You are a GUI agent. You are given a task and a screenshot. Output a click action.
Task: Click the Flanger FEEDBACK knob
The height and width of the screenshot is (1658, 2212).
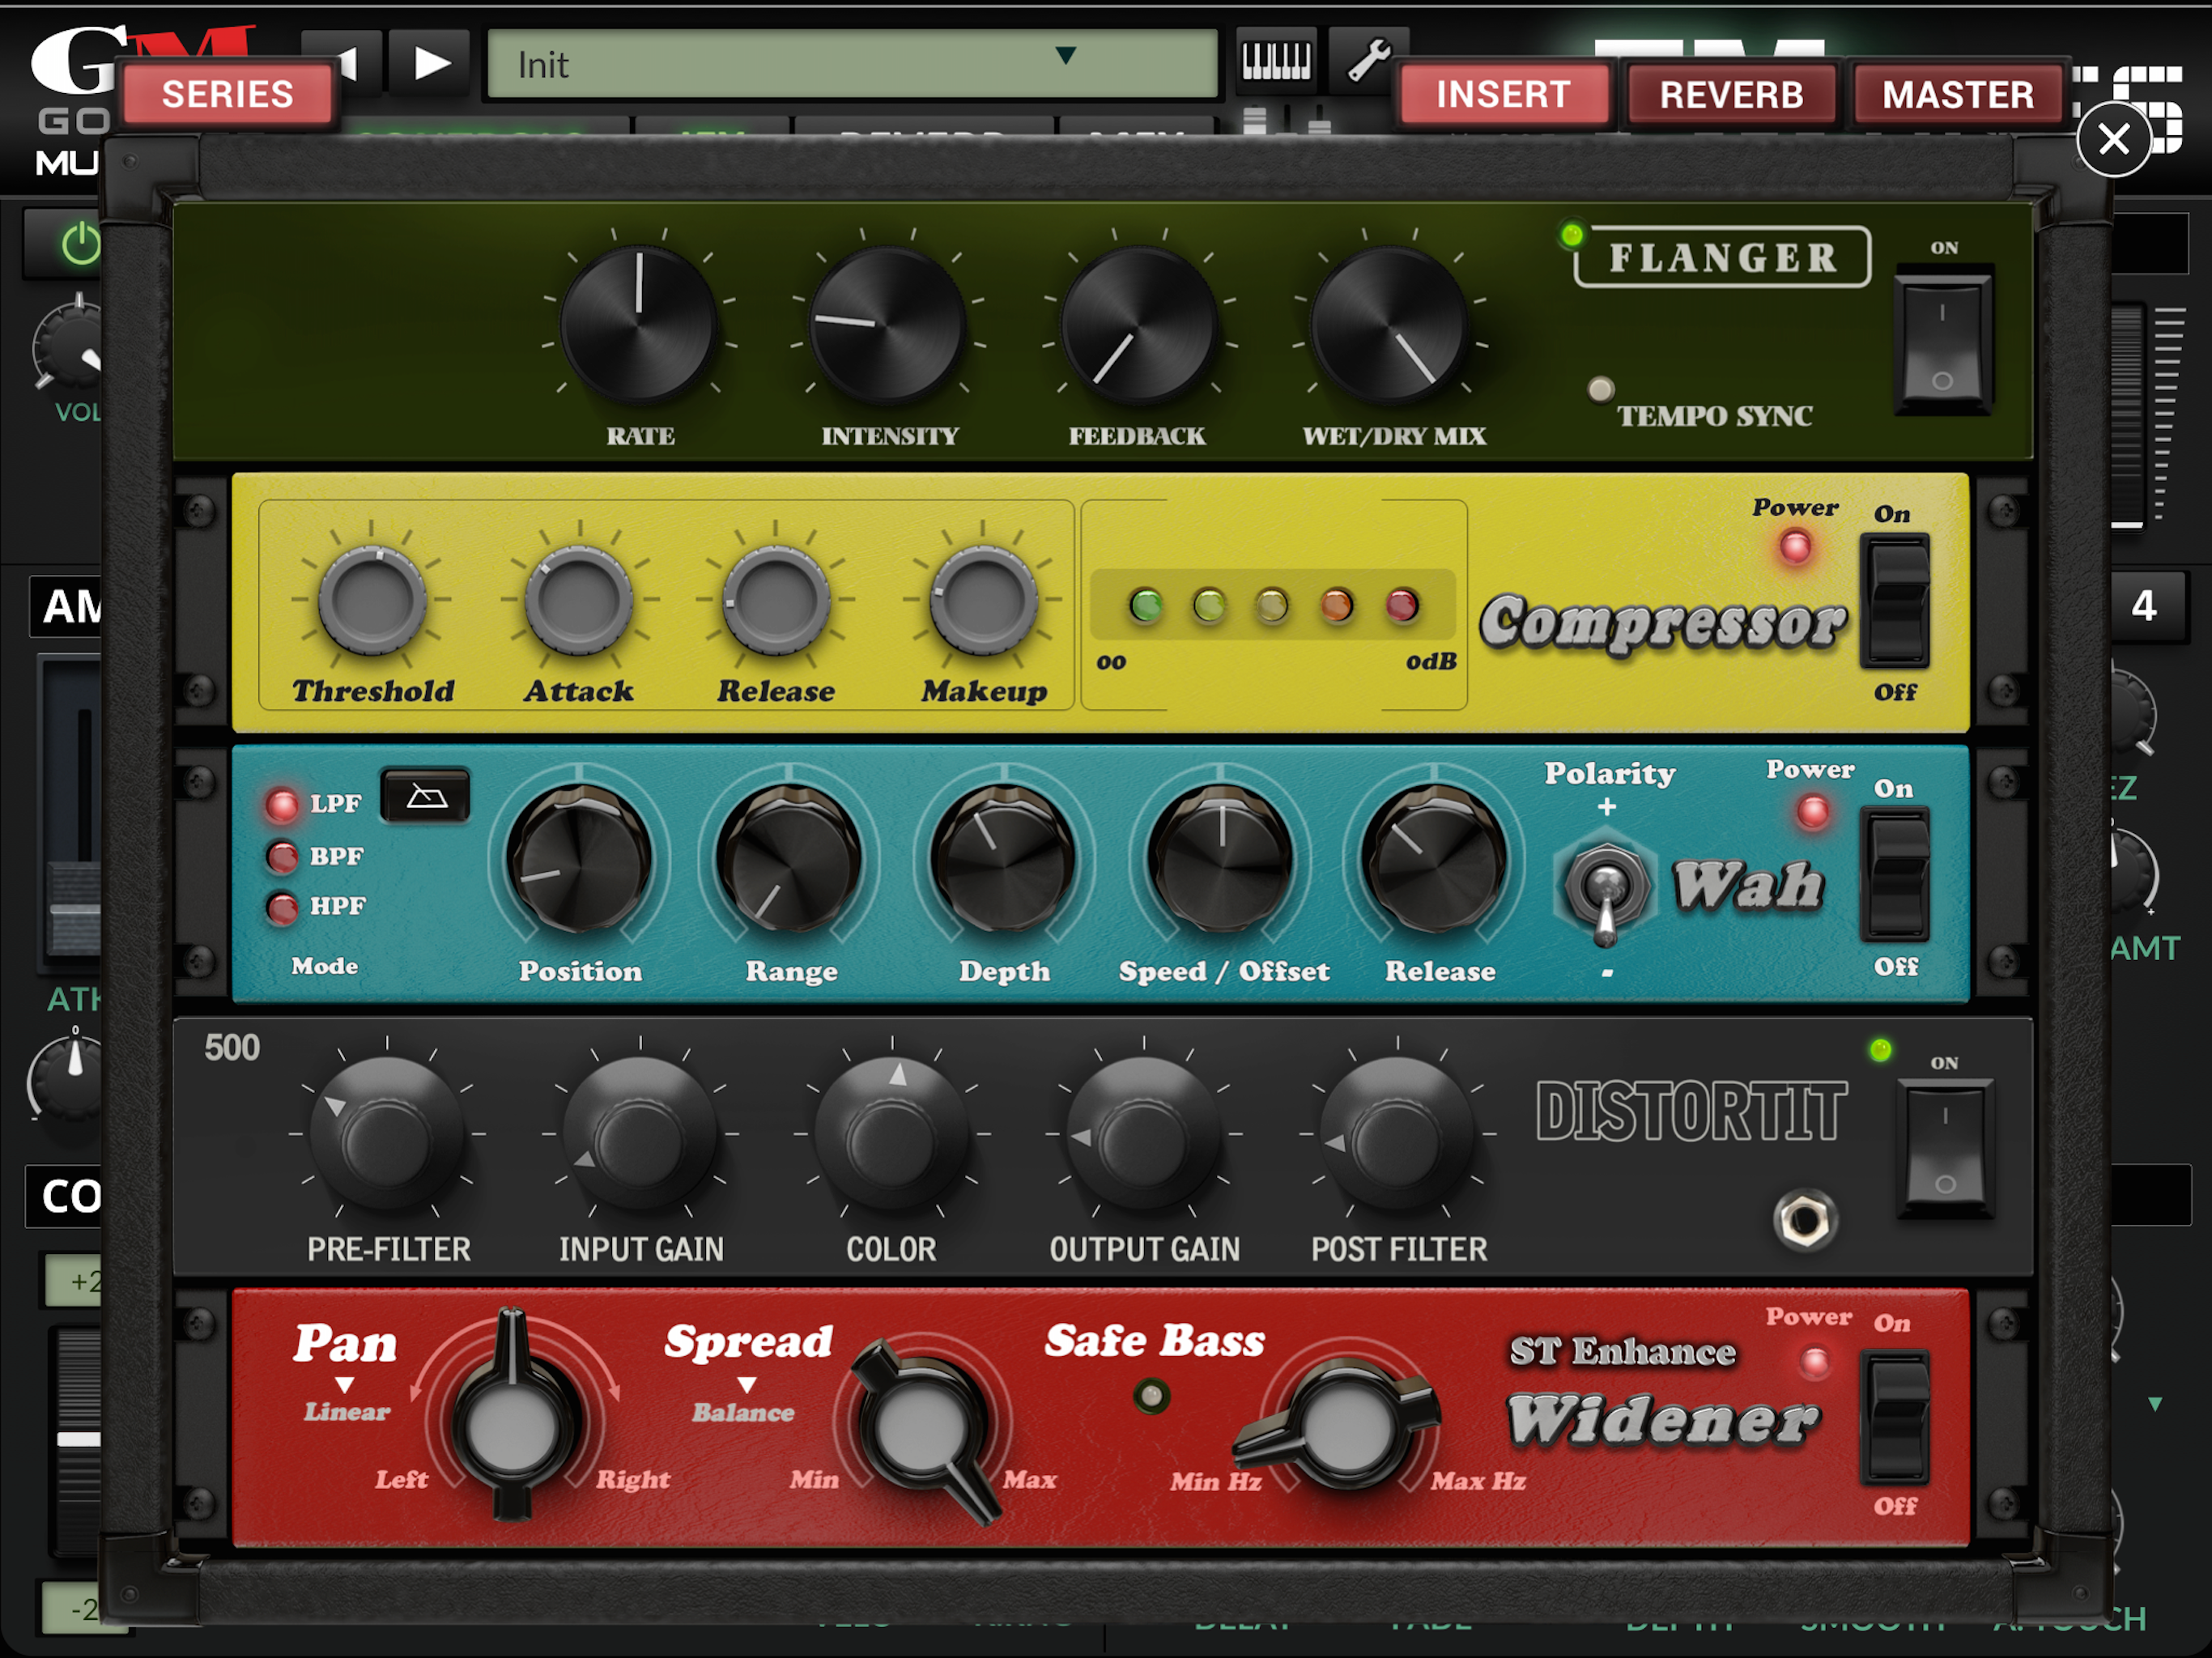click(x=1138, y=325)
